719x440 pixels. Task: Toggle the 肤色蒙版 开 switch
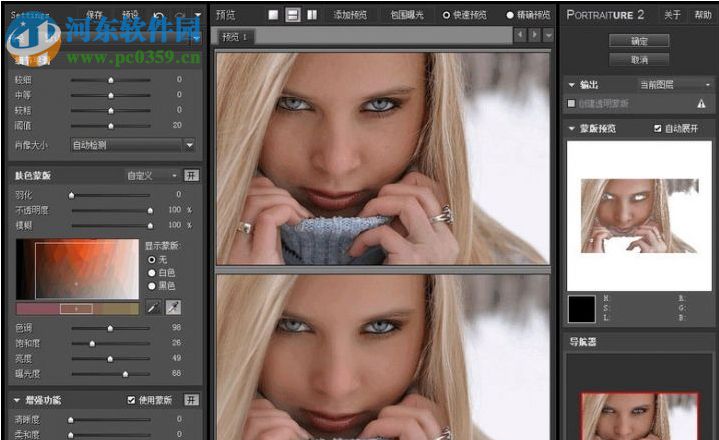click(191, 176)
